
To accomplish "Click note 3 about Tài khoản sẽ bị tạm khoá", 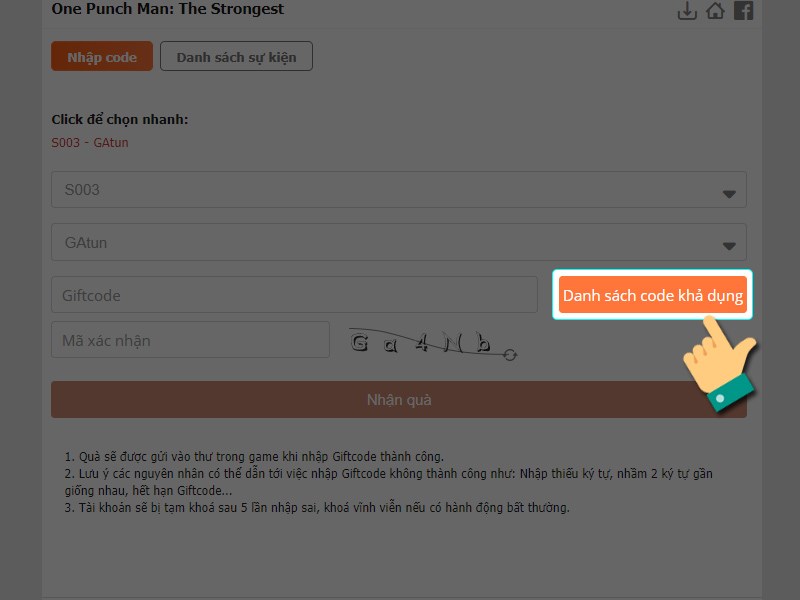I will click(317, 508).
